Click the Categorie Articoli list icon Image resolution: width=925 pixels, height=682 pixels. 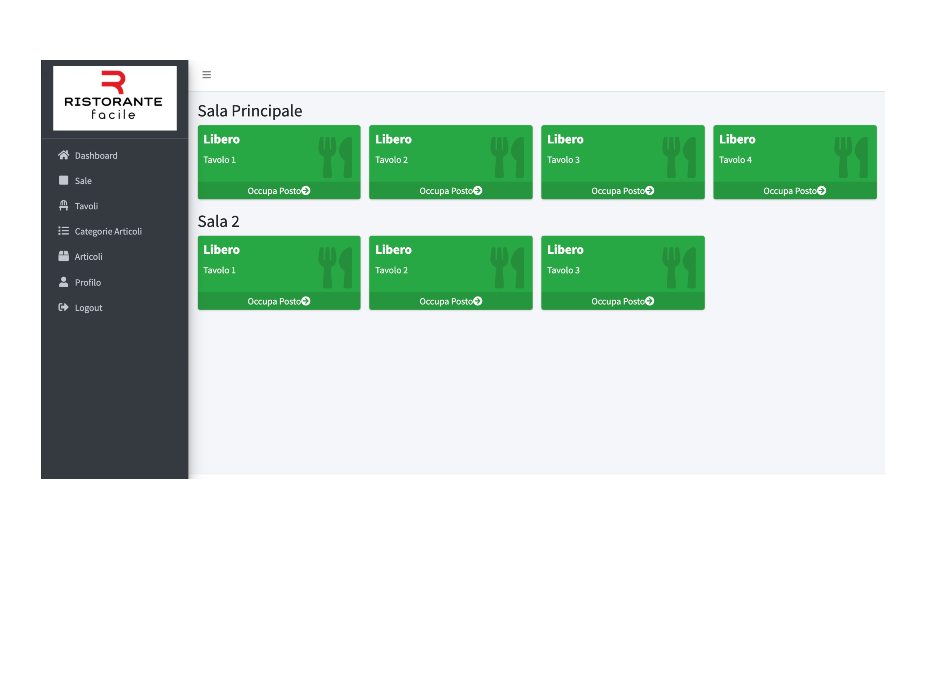64,231
